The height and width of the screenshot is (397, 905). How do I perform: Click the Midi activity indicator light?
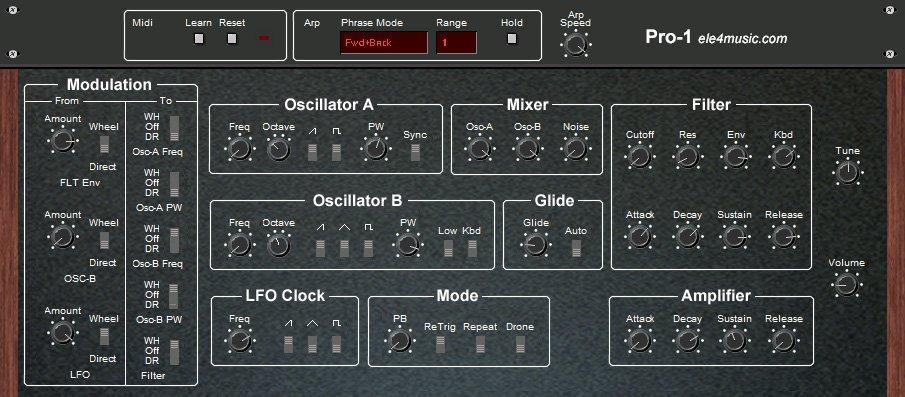pos(264,39)
